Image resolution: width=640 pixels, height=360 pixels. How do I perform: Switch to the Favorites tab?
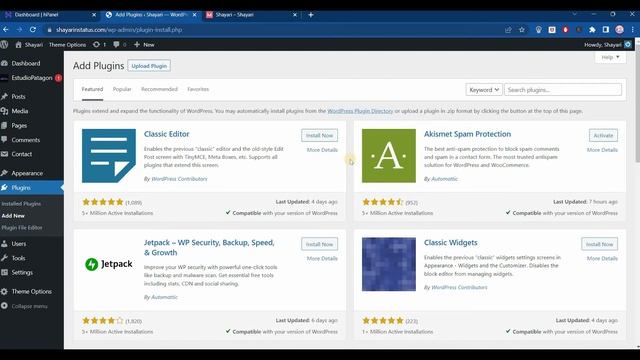click(198, 89)
